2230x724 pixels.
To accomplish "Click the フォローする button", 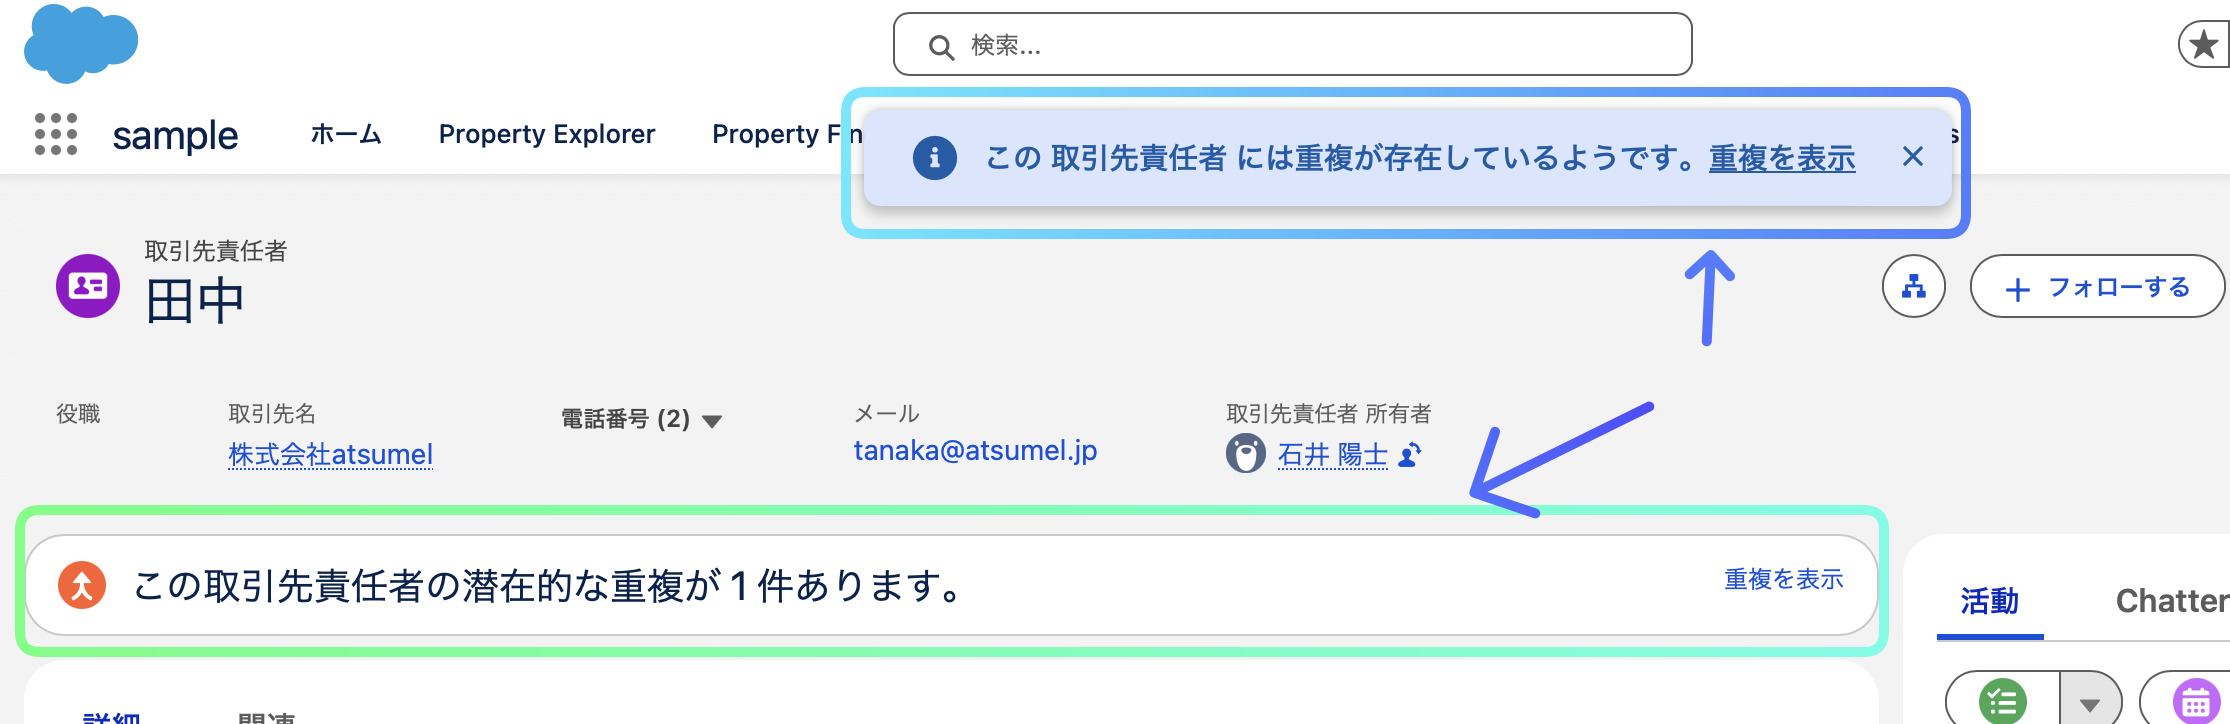I will [x=2097, y=286].
